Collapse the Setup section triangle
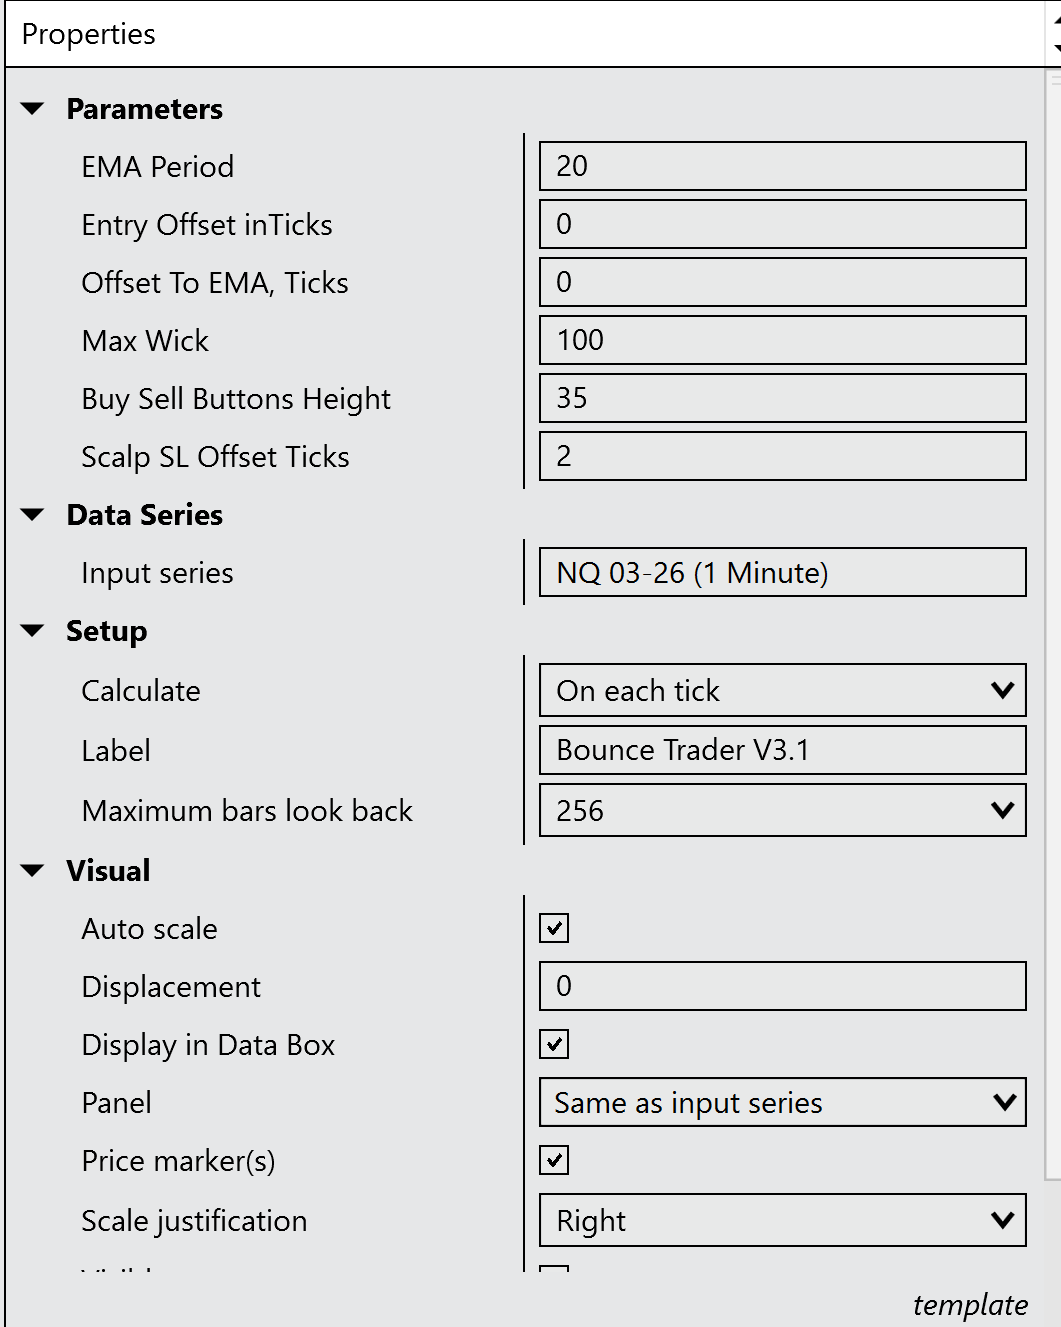The width and height of the screenshot is (1061, 1327). pos(33,631)
